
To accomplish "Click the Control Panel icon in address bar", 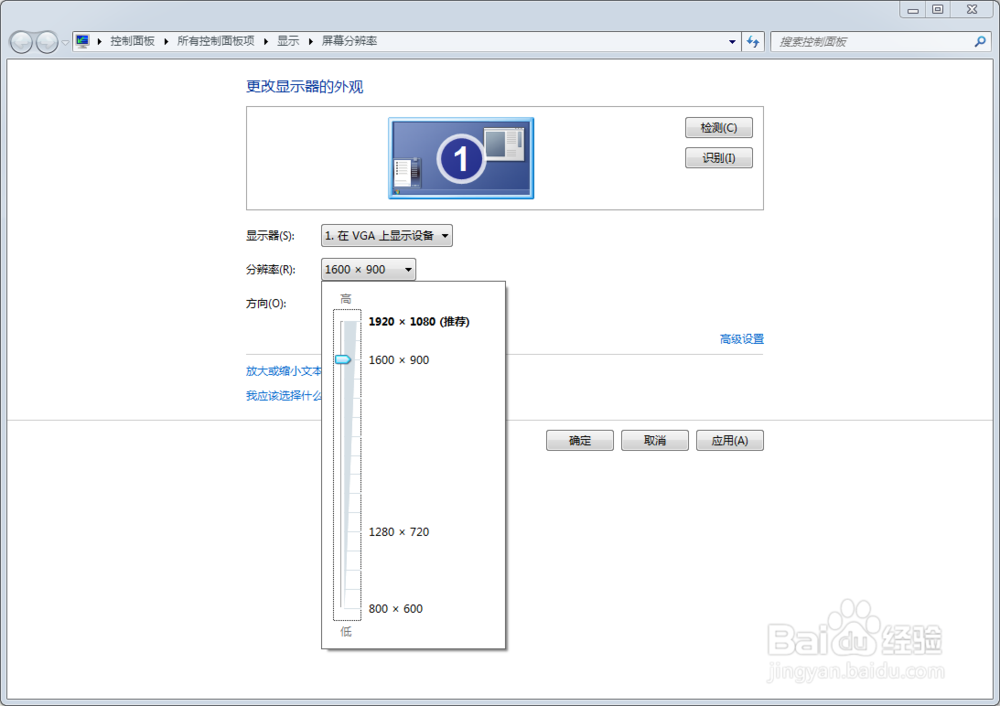I will 82,41.
